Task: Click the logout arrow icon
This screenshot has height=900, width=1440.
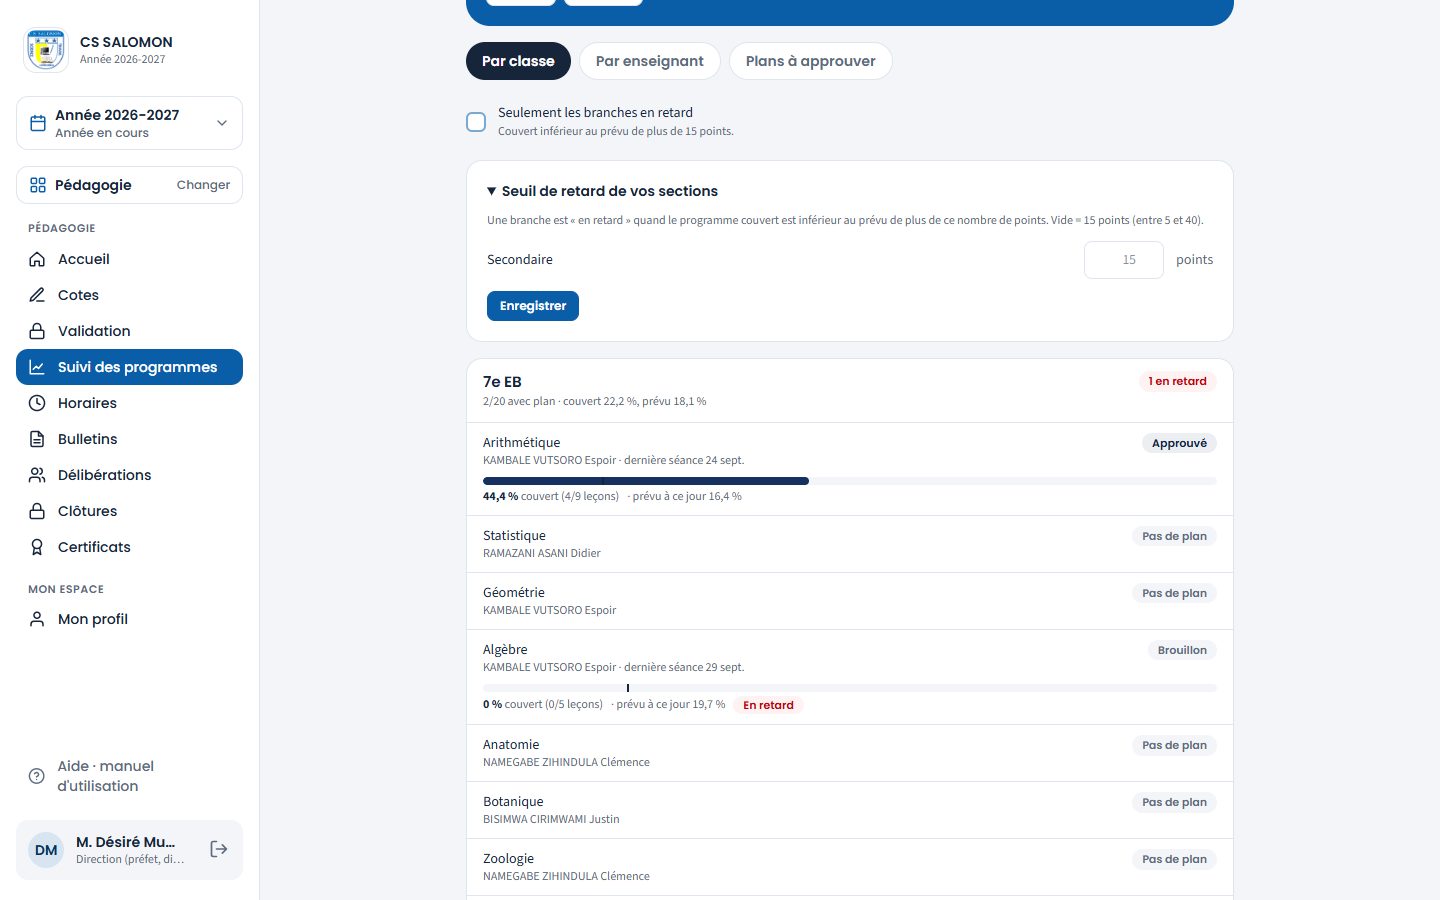Action: click(x=219, y=849)
